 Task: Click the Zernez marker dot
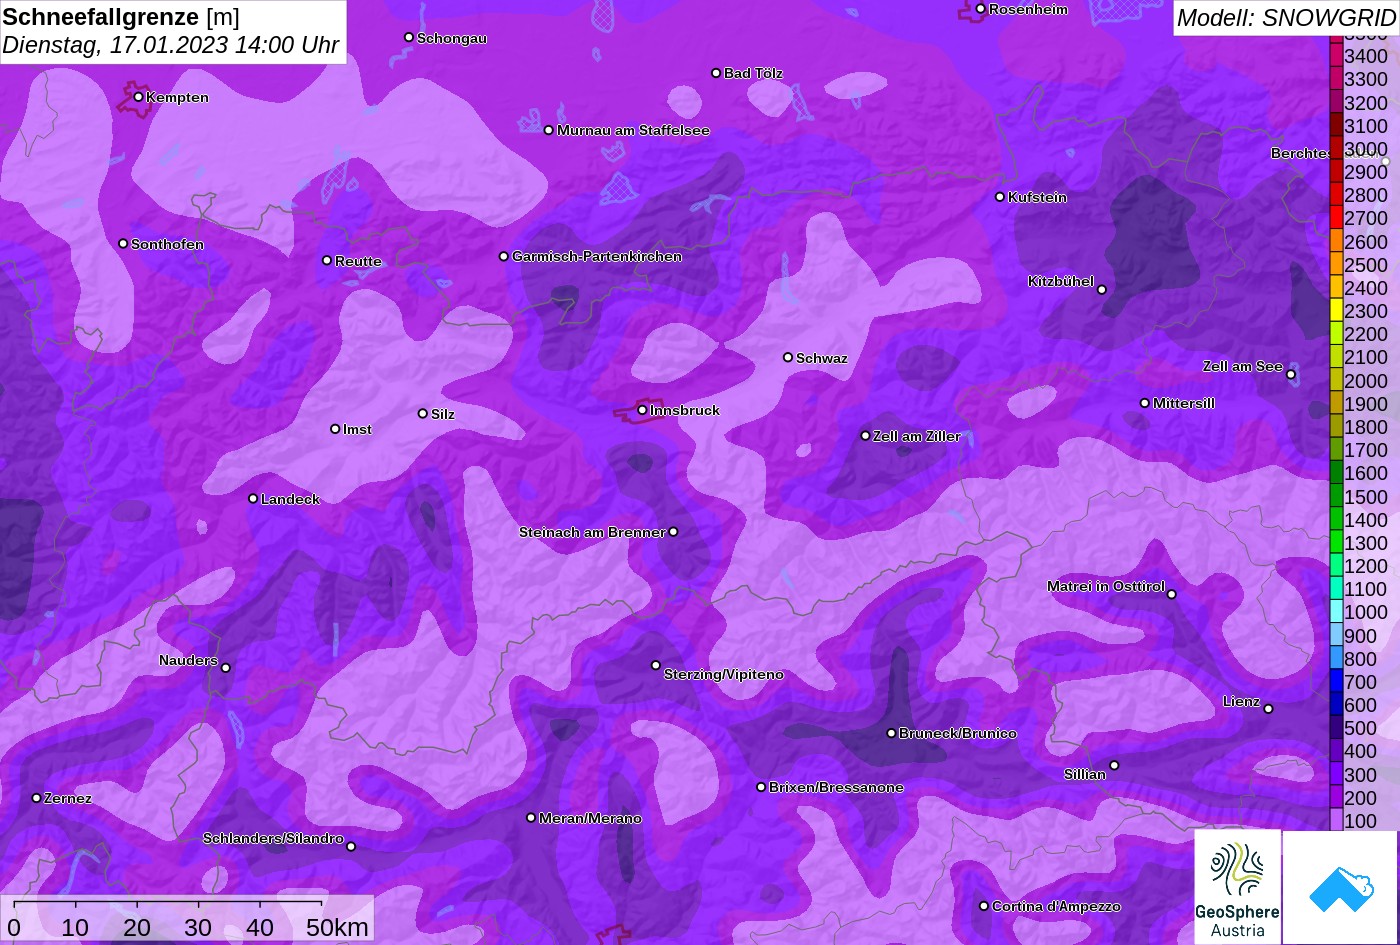click(x=37, y=798)
